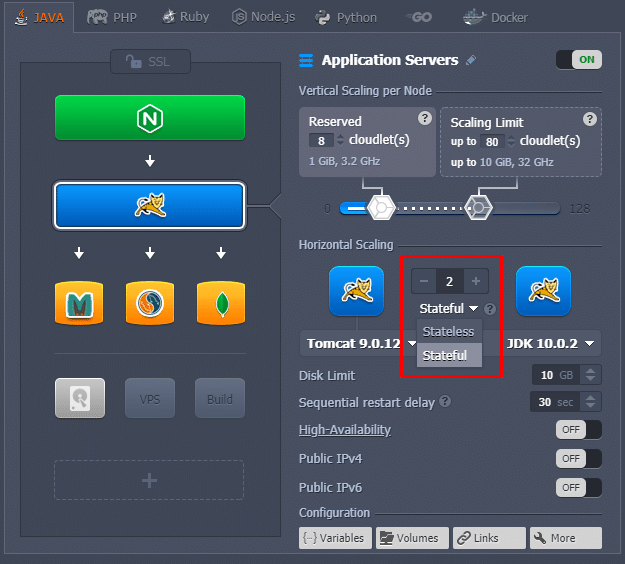This screenshot has width=625, height=564.
Task: Click the Scaling Limit cloudlets value field
Action: [492, 141]
